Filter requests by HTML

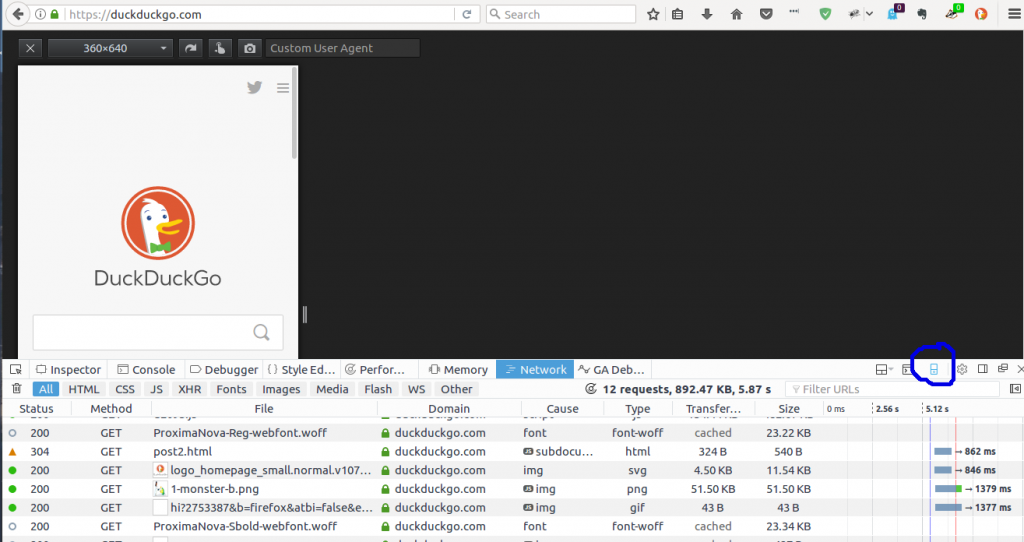click(x=84, y=389)
